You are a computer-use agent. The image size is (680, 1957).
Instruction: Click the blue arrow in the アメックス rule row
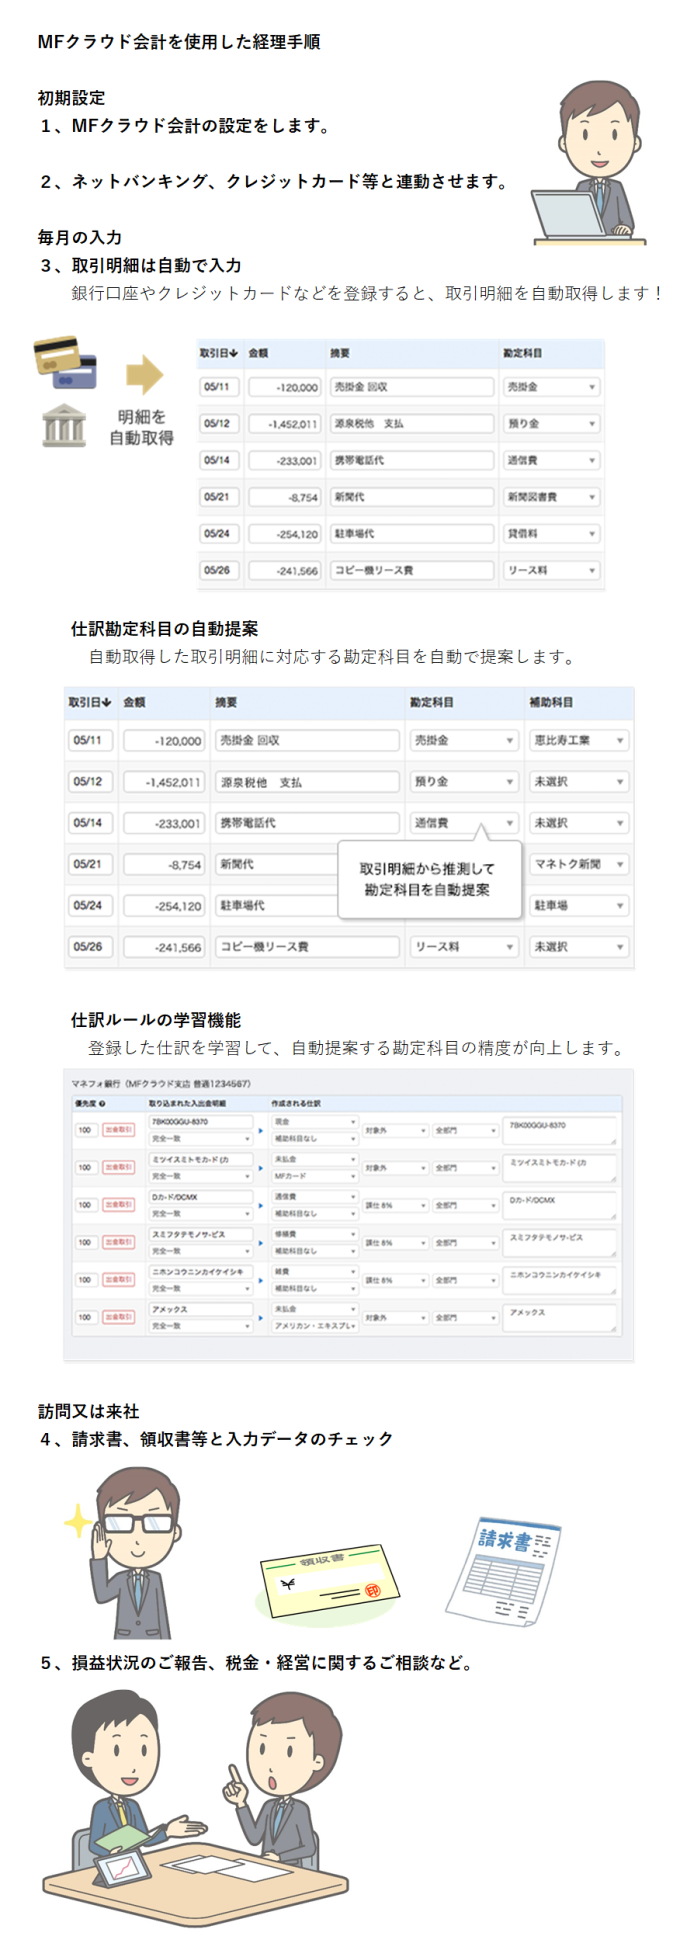(262, 1318)
